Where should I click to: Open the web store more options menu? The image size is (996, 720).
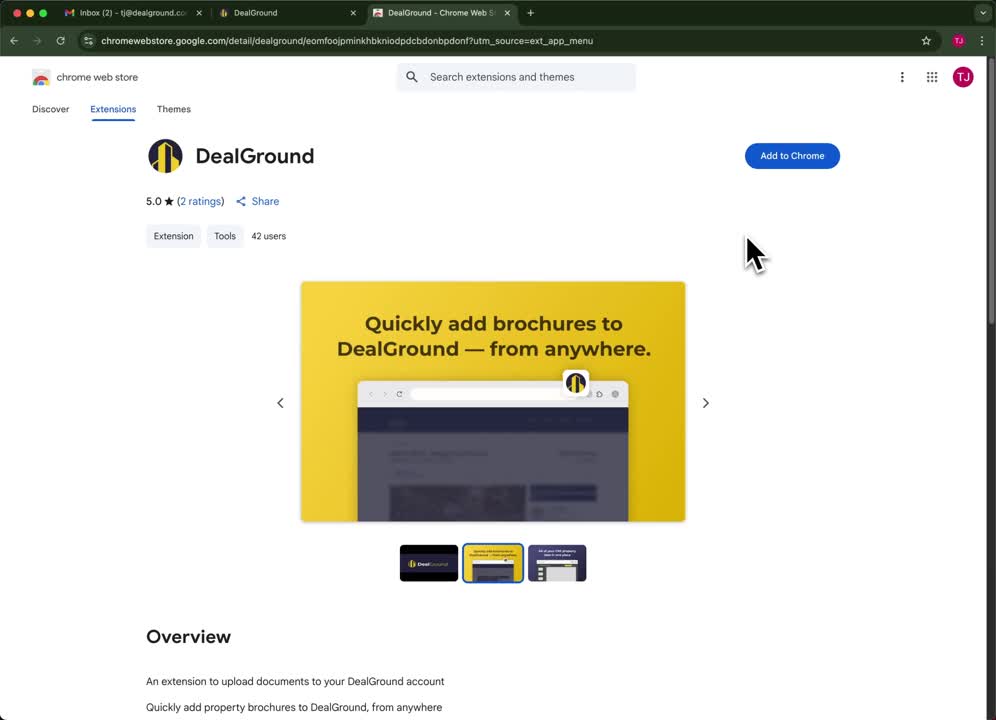coord(902,77)
